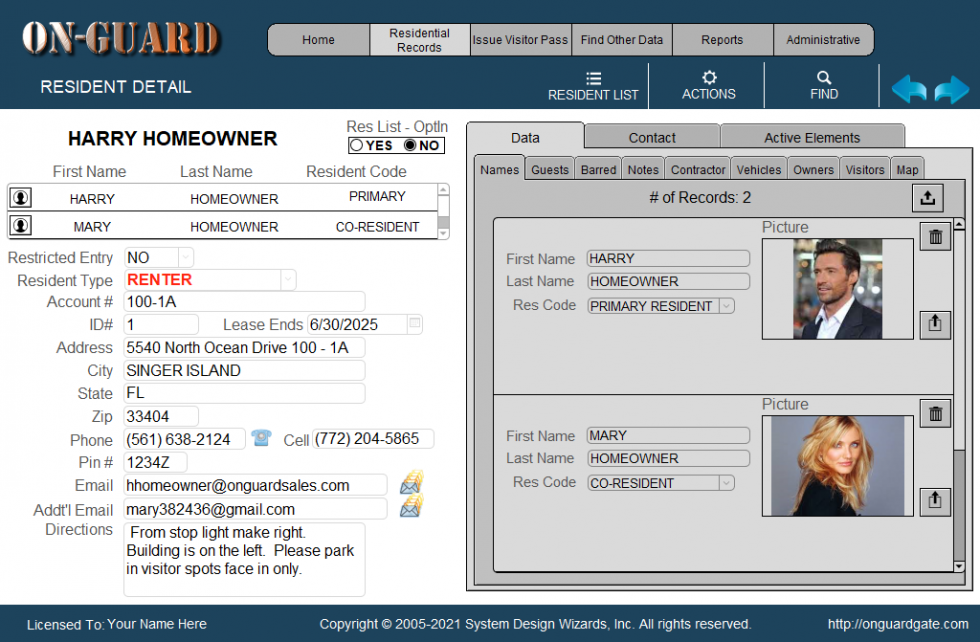
Task: Open Res Code dropdown showing CO-RESIDENT
Action: pyautogui.click(x=726, y=483)
